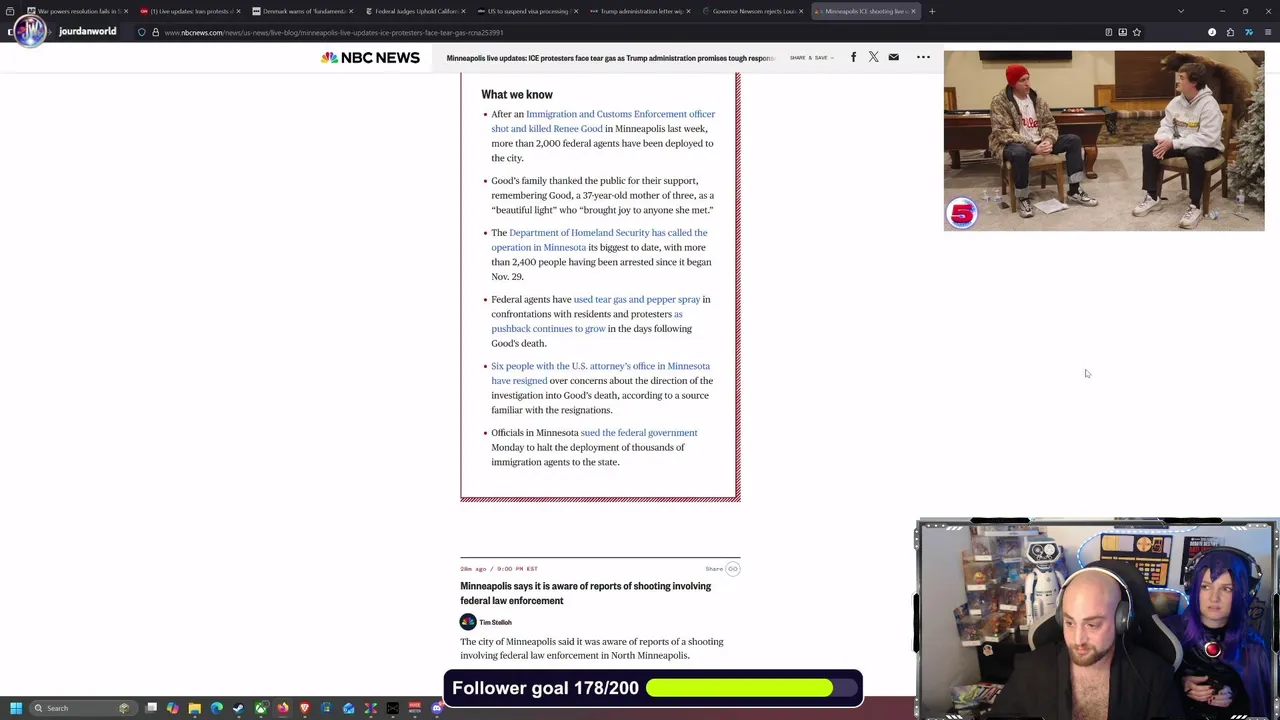Switch to Federal Judges Uphold California tab
Image resolution: width=1280 pixels, height=720 pixels.
[414, 11]
